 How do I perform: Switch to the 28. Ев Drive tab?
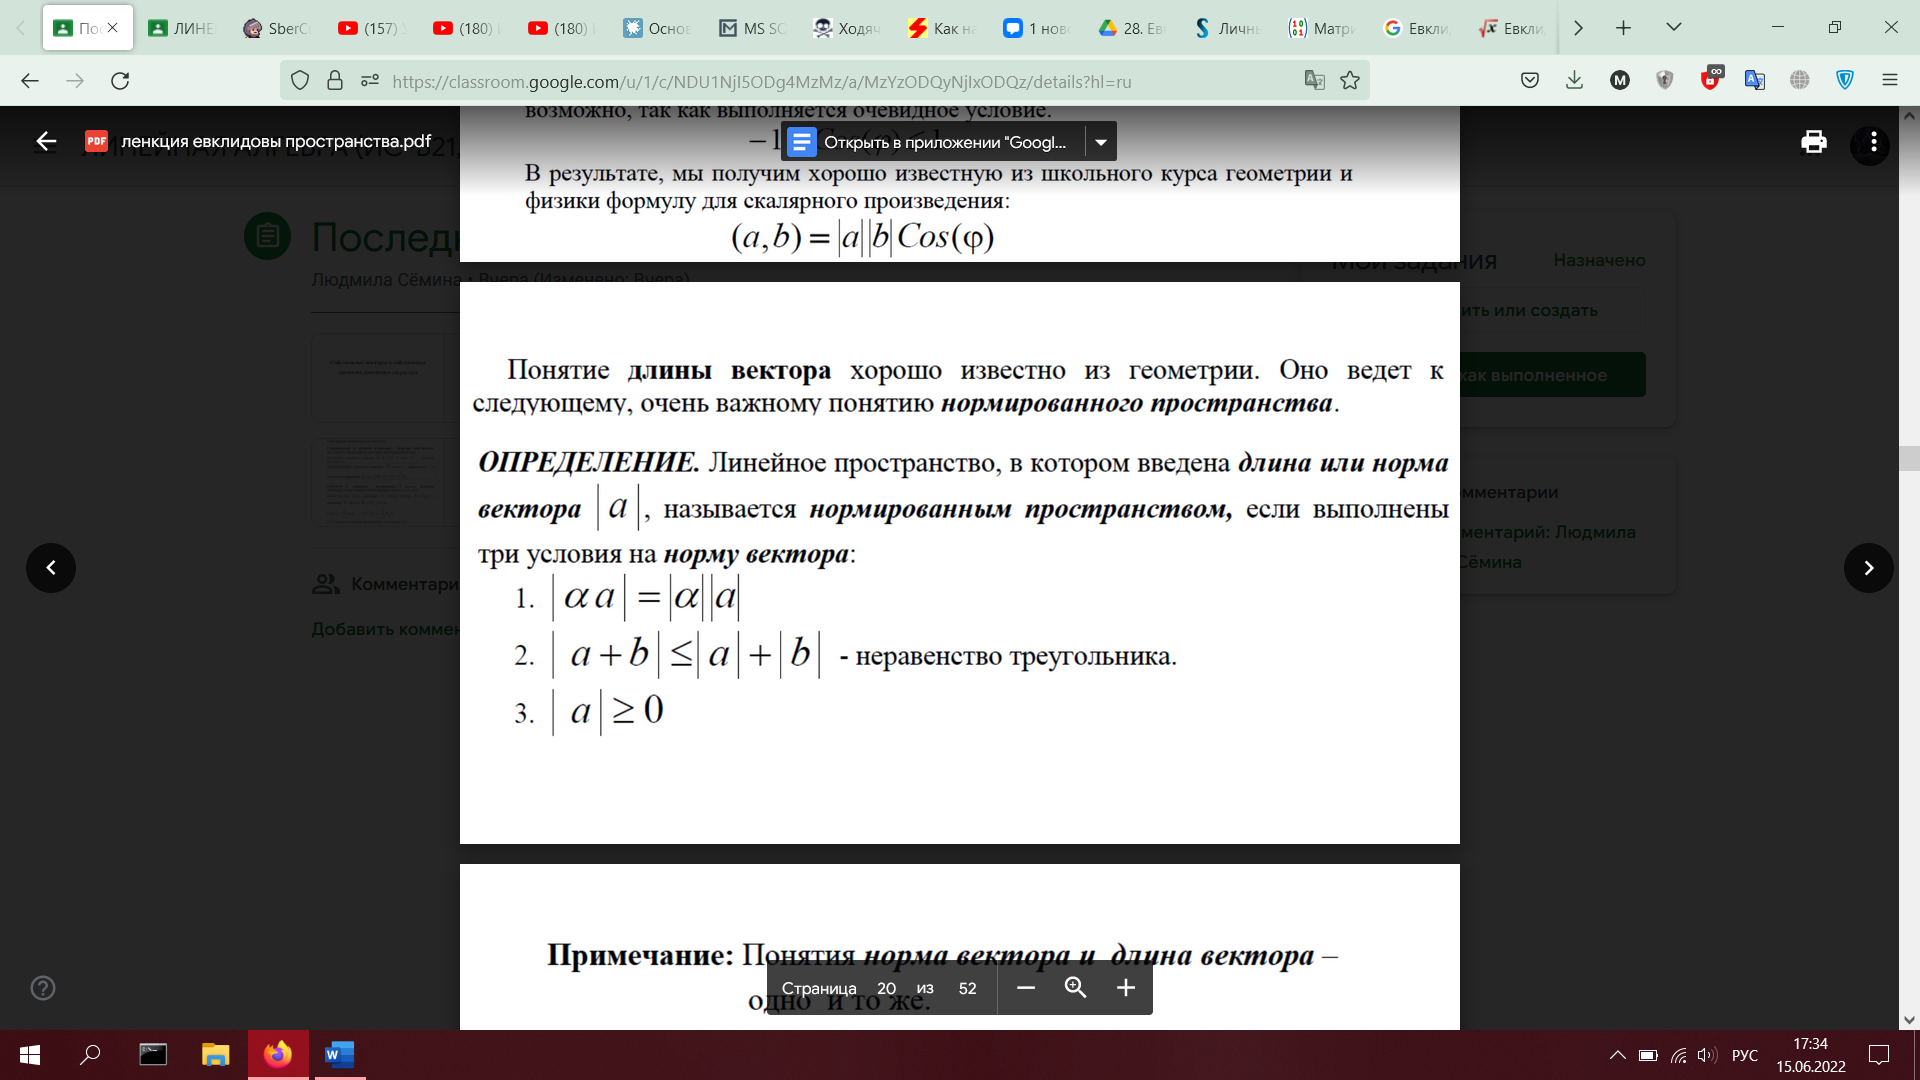[x=1132, y=28]
